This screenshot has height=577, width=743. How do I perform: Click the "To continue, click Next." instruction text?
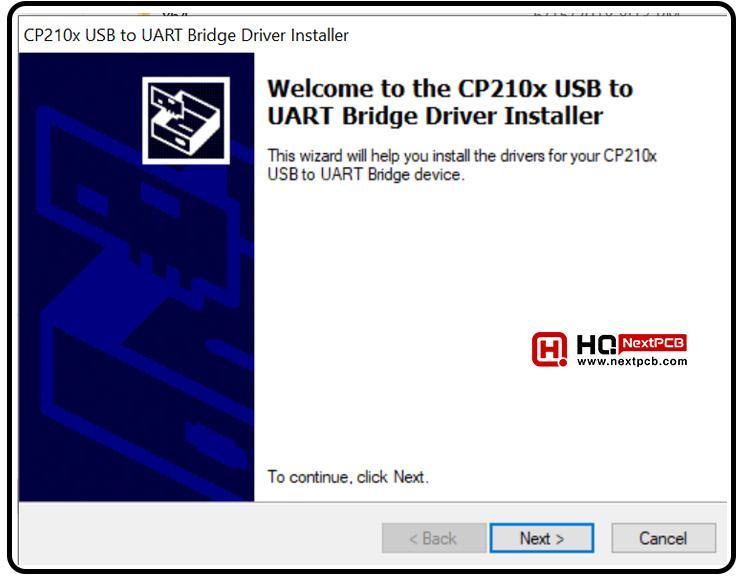(x=348, y=477)
